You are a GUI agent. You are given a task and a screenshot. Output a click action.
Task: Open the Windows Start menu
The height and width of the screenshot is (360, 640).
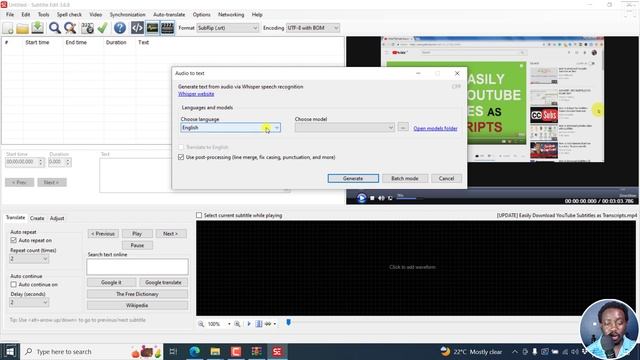(10, 351)
